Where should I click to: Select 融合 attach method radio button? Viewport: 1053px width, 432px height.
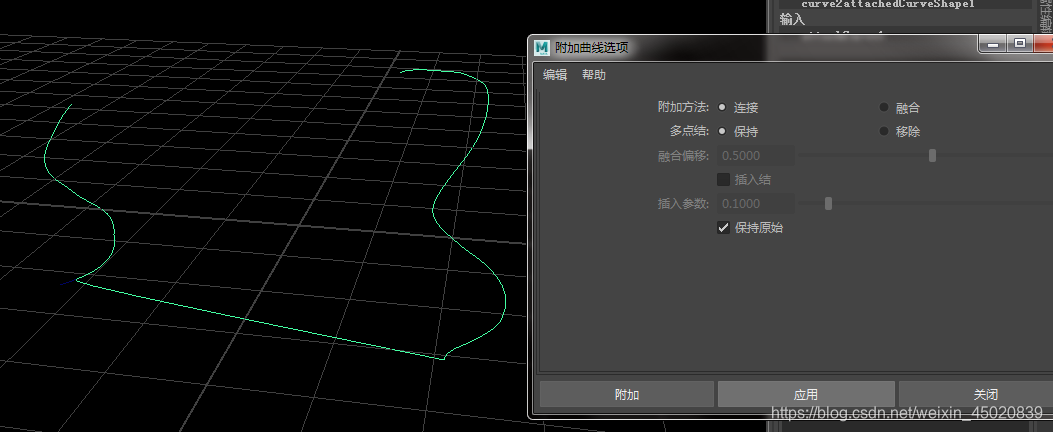click(x=884, y=107)
